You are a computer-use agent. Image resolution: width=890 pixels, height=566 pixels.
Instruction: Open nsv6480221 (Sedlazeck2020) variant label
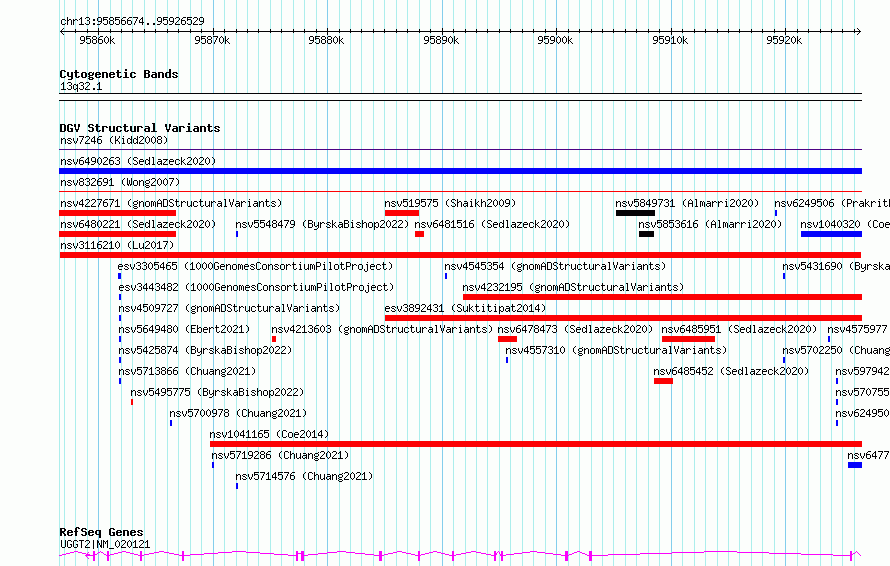point(138,224)
